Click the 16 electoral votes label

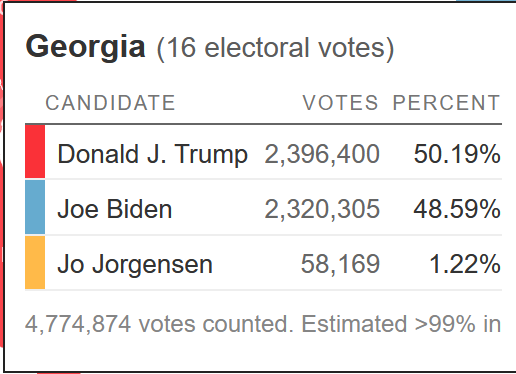click(275, 49)
